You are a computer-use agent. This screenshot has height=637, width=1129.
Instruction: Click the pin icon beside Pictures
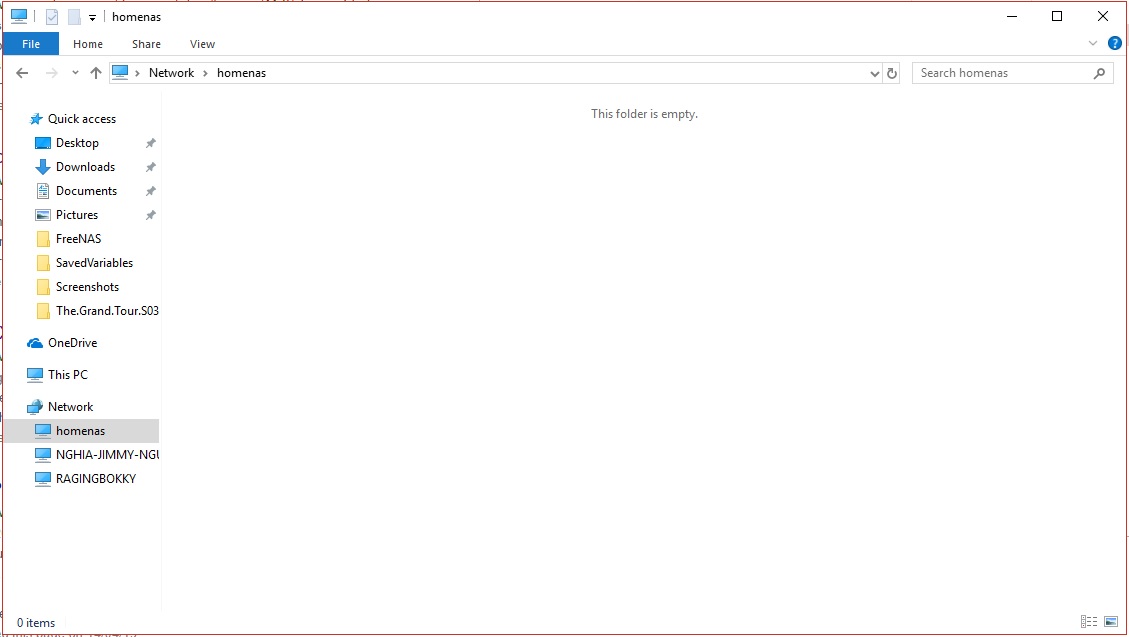tap(150, 215)
